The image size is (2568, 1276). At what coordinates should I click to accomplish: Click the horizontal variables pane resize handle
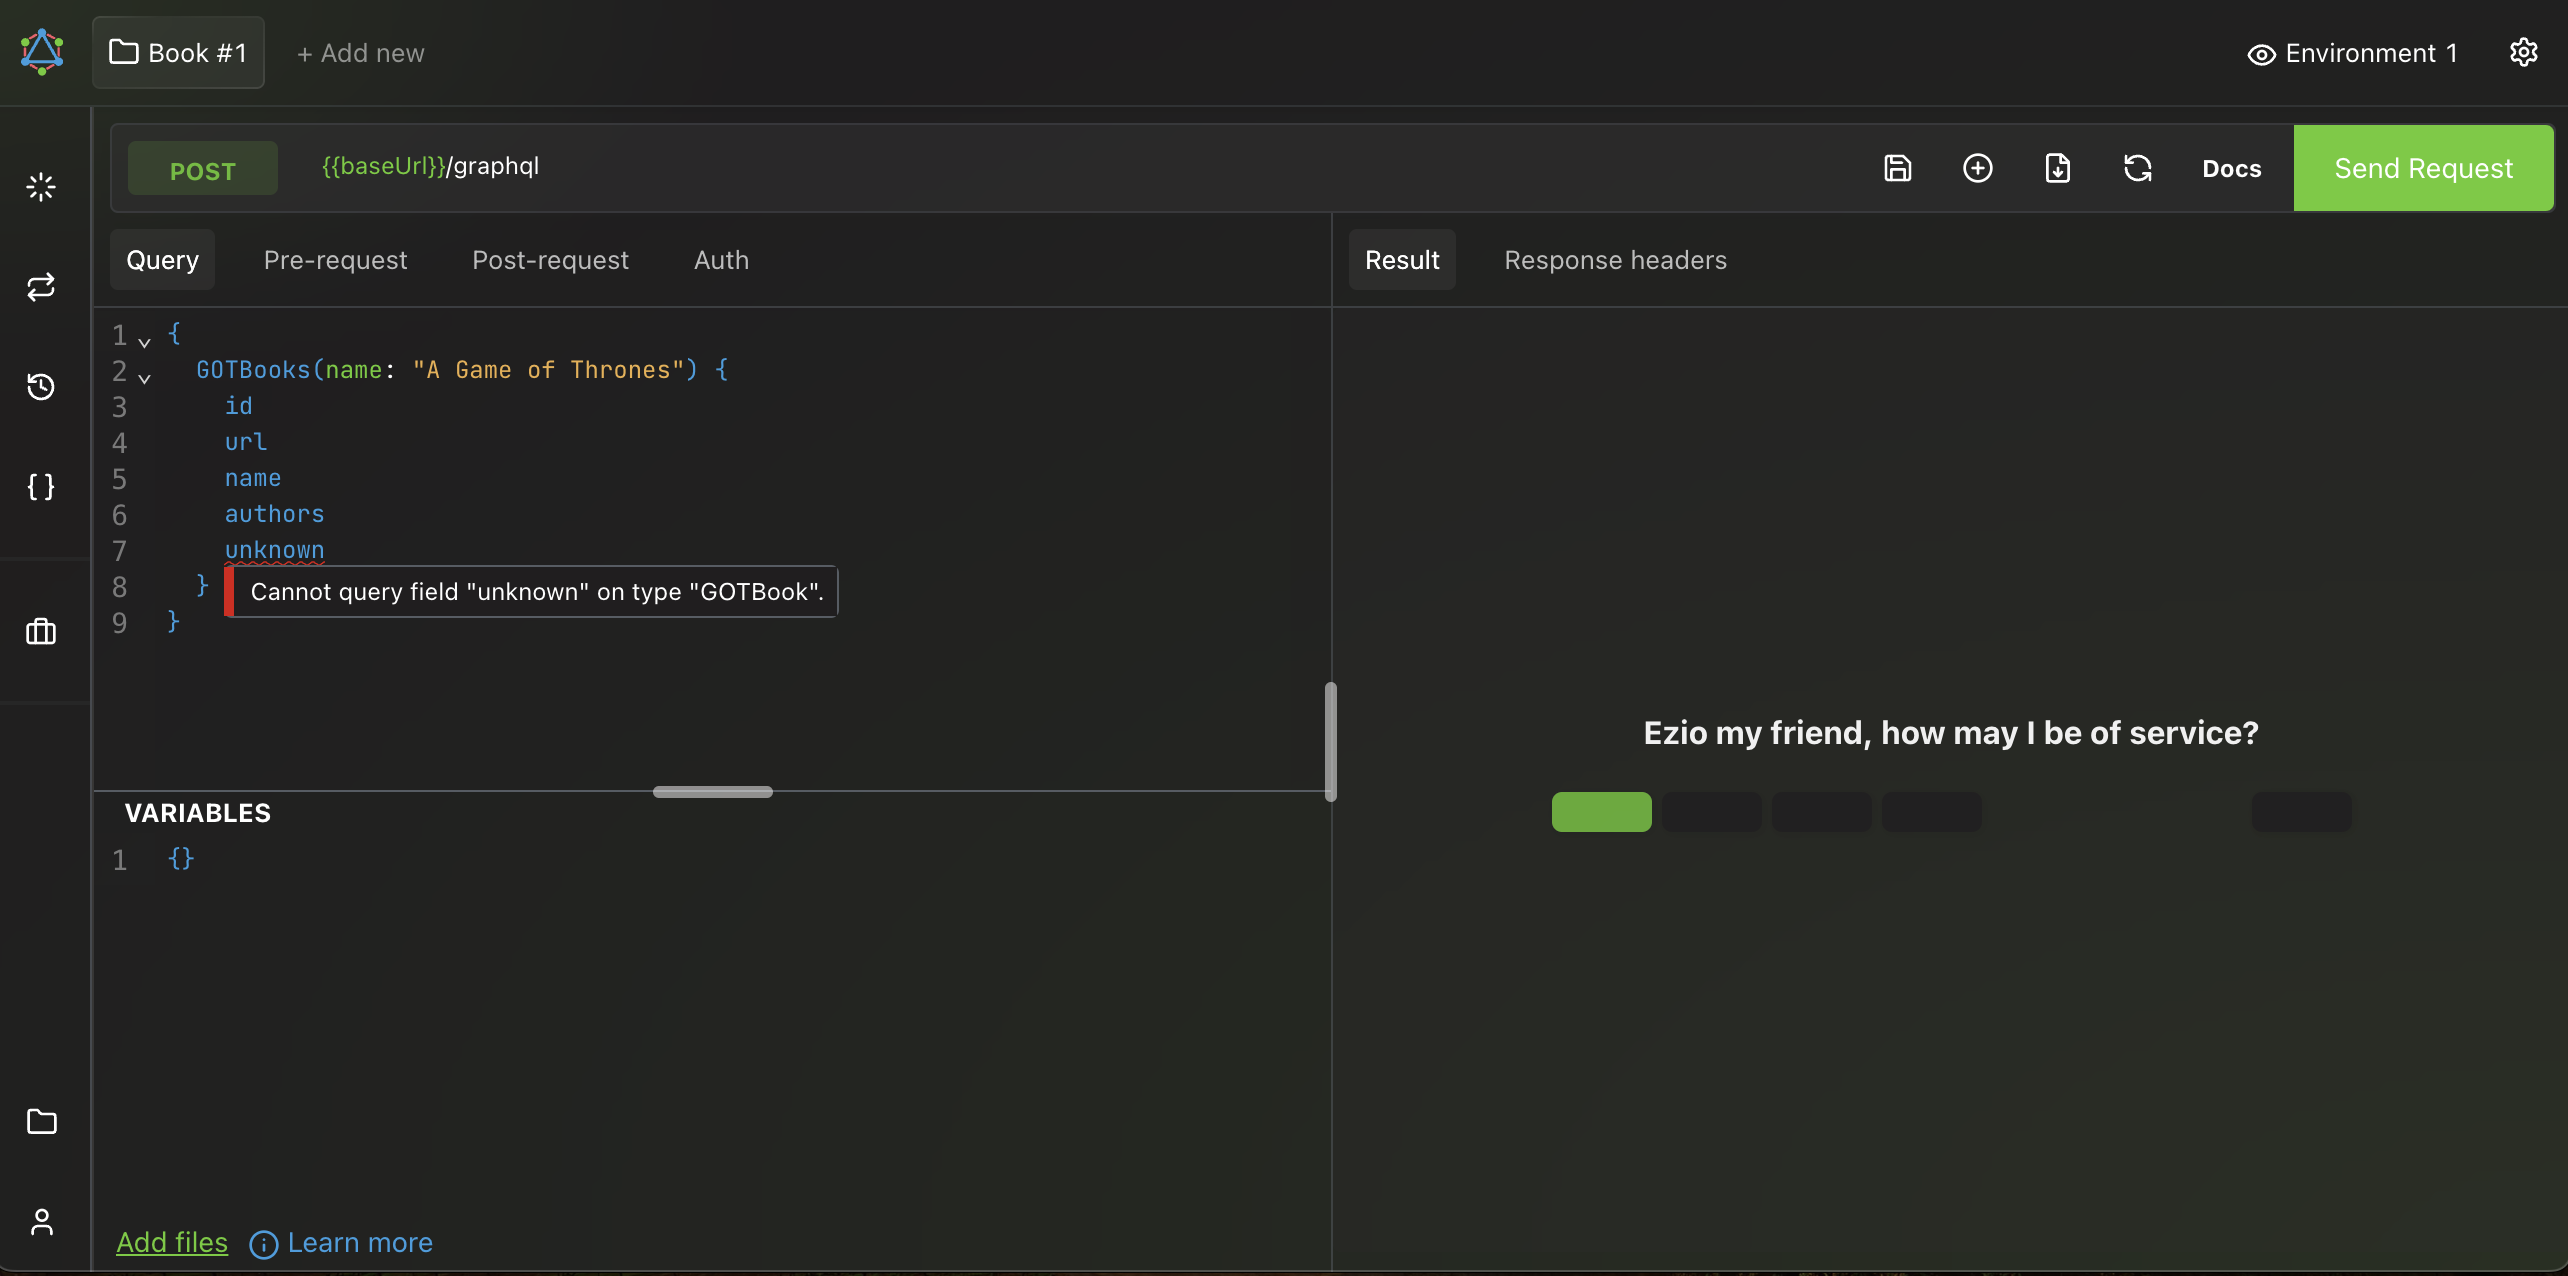tap(712, 791)
